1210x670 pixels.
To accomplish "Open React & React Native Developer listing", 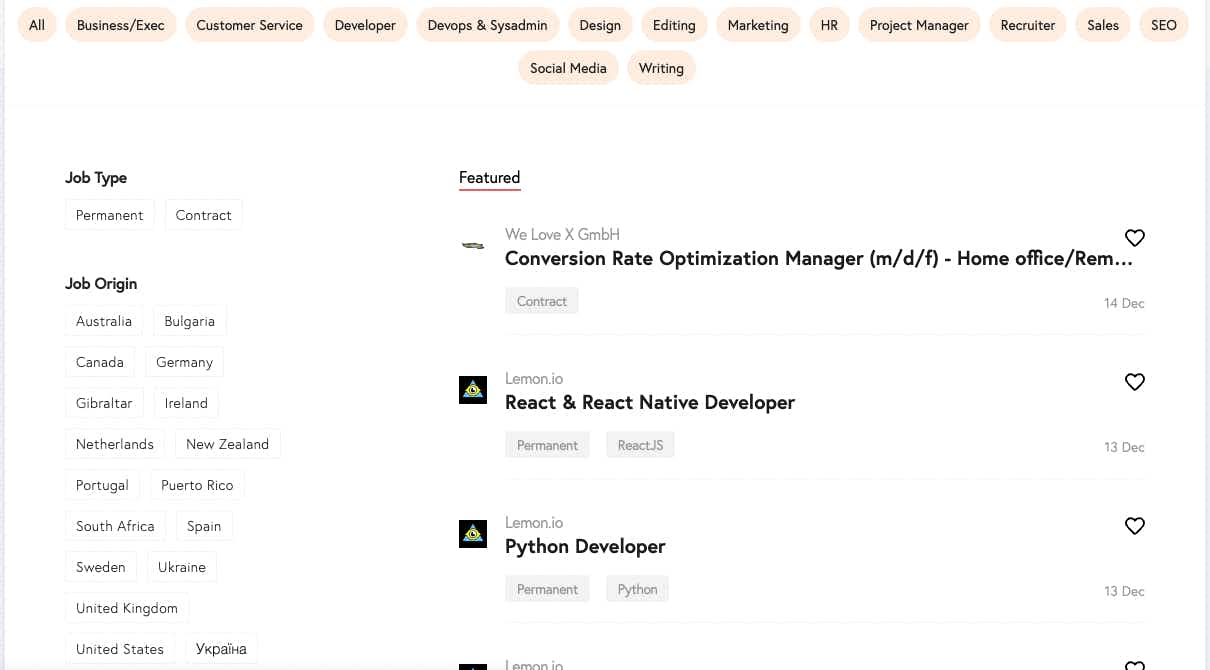I will coord(650,402).
